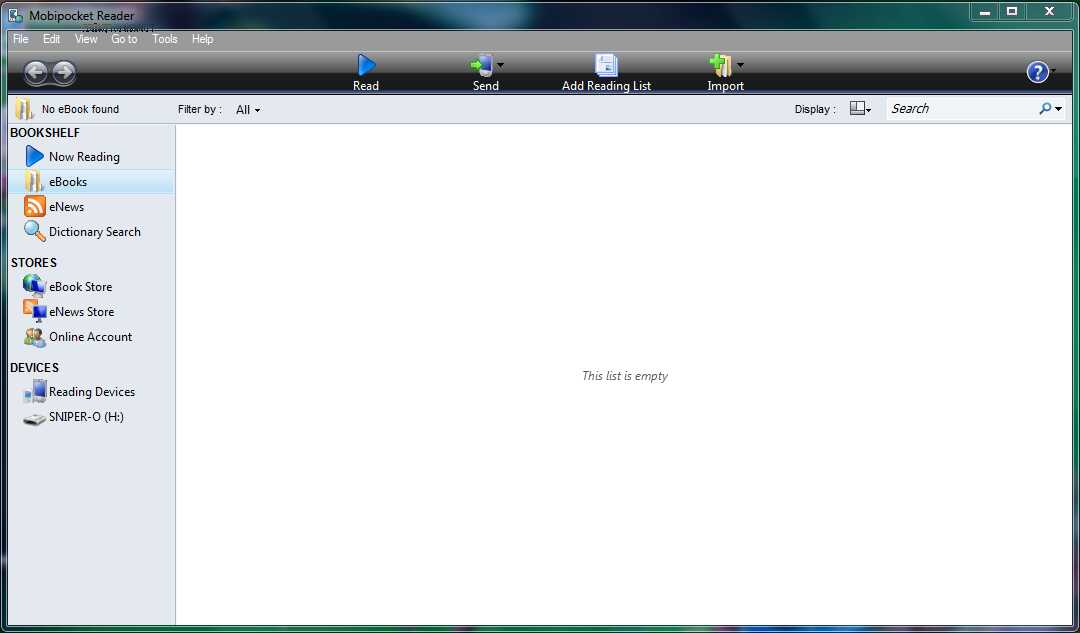
Task: Open the Display layout dropdown
Action: click(x=860, y=109)
